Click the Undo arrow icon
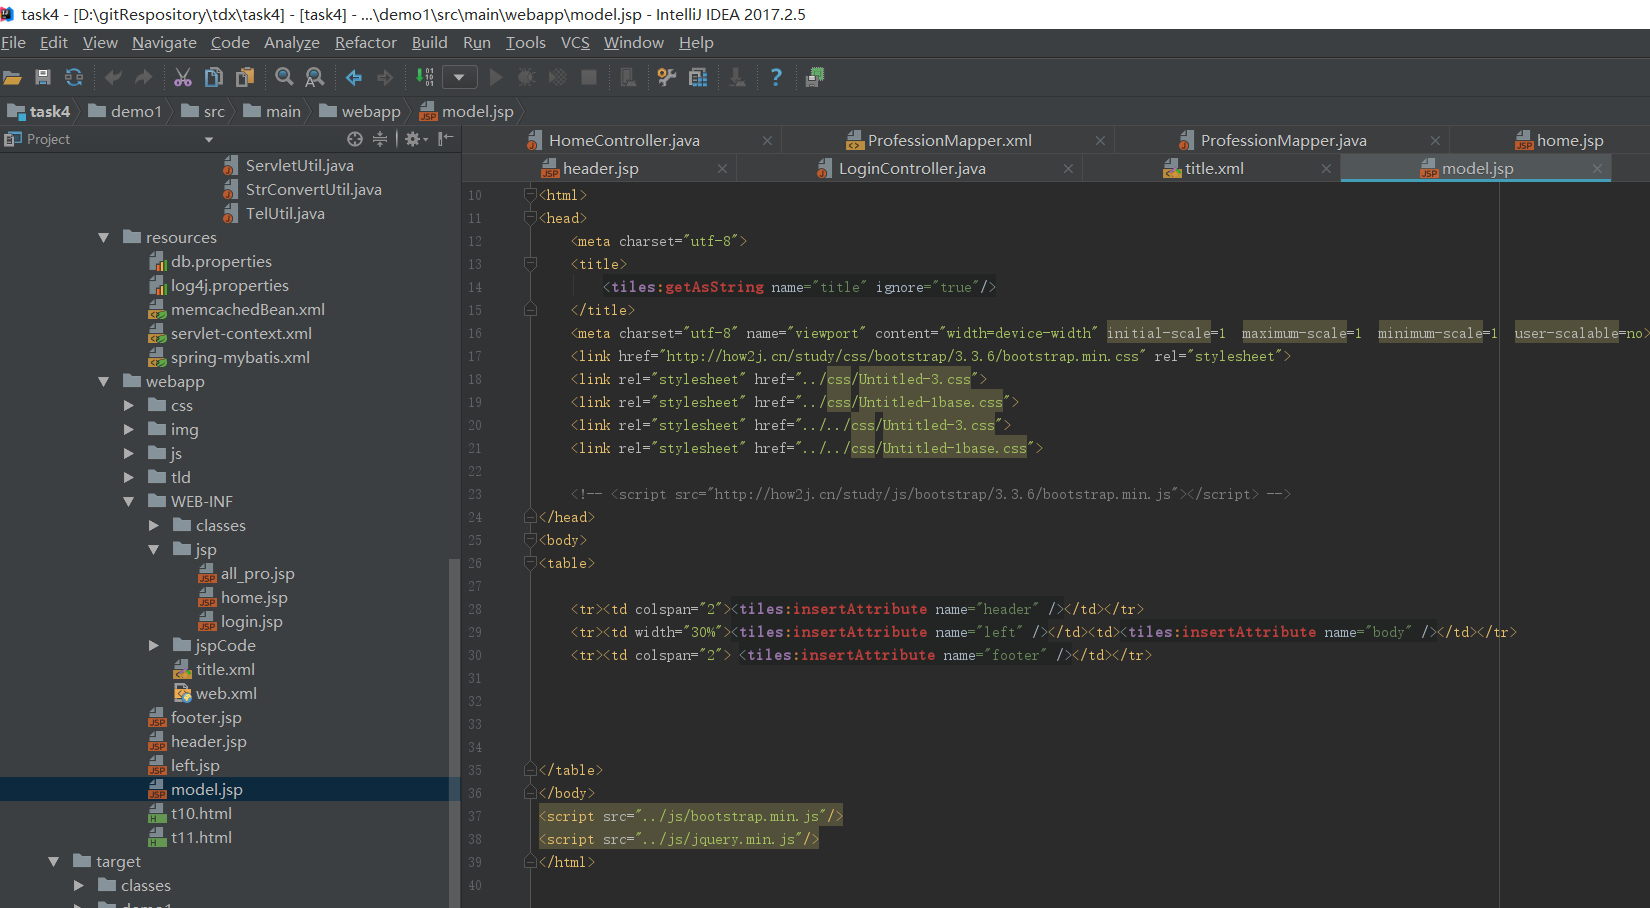Image resolution: width=1650 pixels, height=908 pixels. [113, 77]
